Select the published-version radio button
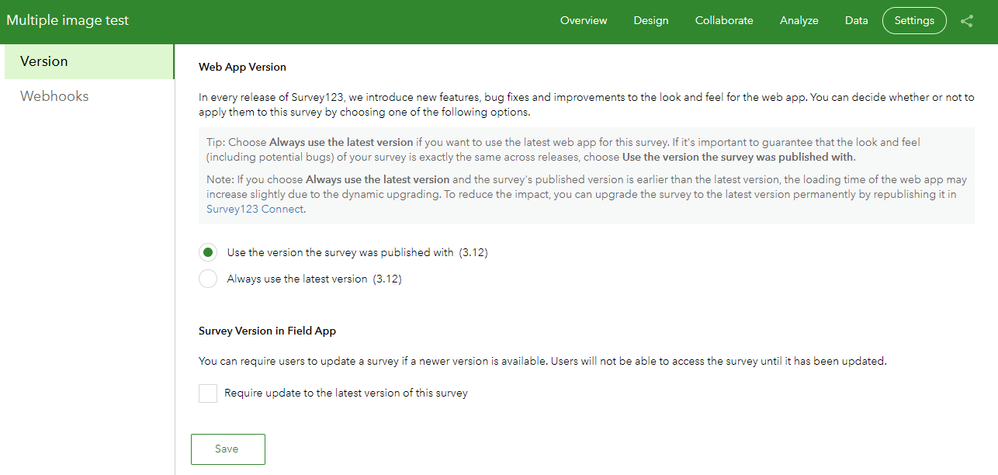This screenshot has height=475, width=998. [209, 252]
